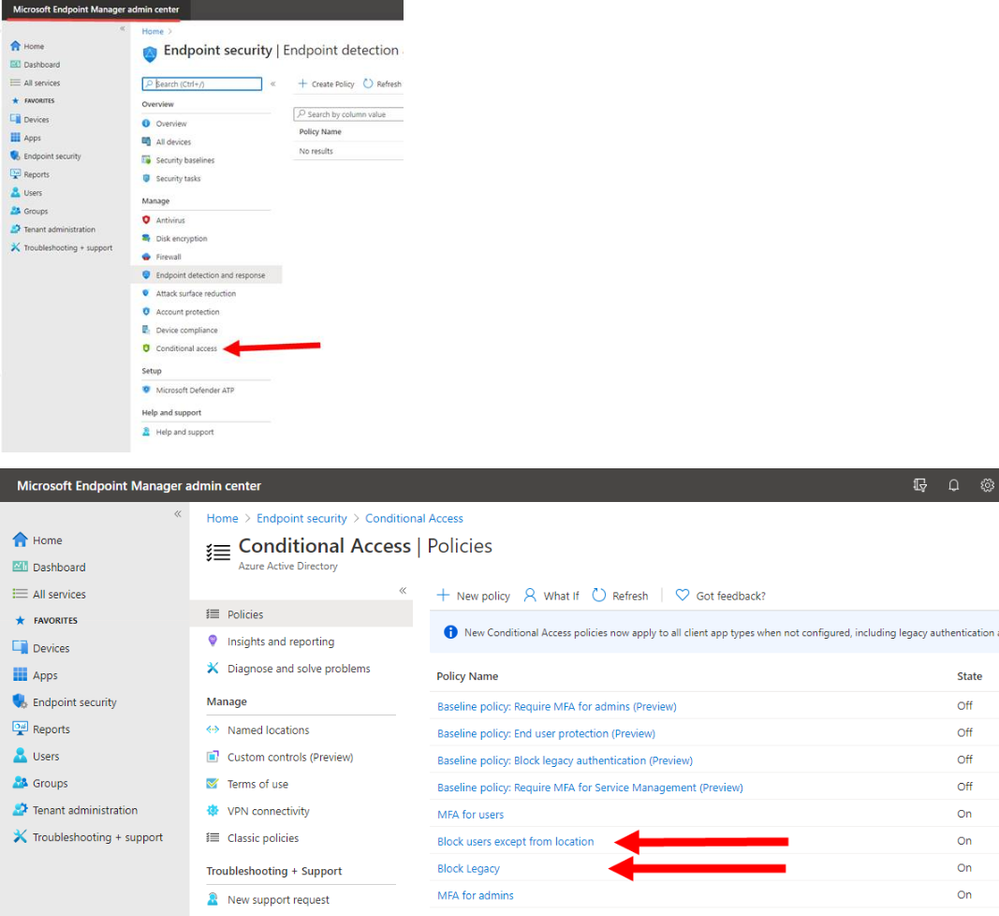This screenshot has width=999, height=916.
Task: Click the Conditional Access breadcrumb link
Action: coord(414,519)
